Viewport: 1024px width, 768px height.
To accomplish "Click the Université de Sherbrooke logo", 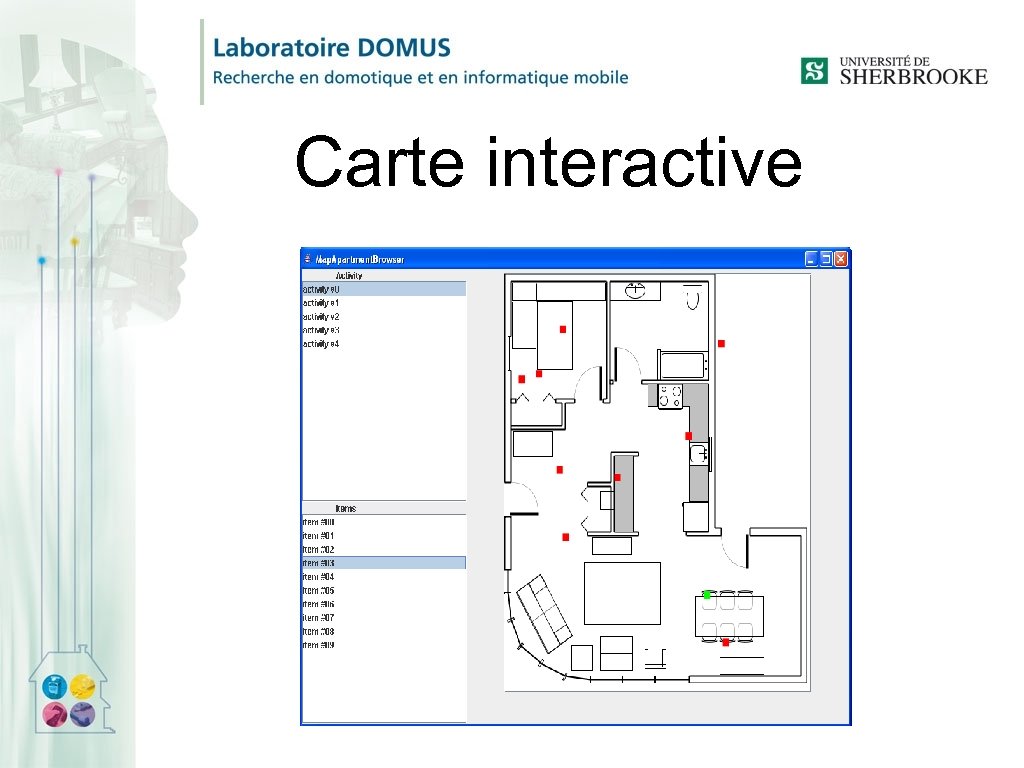I will [x=893, y=68].
